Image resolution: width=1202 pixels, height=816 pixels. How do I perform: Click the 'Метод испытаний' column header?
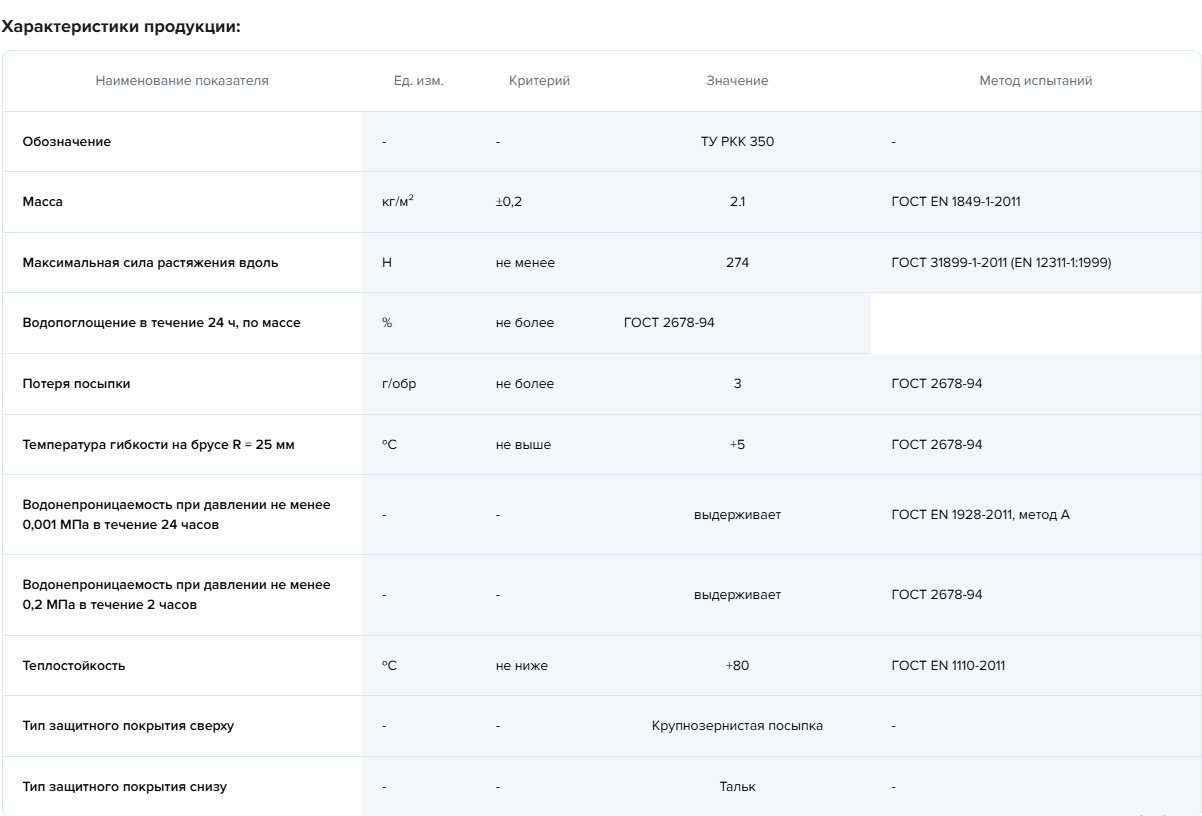pos(1035,81)
